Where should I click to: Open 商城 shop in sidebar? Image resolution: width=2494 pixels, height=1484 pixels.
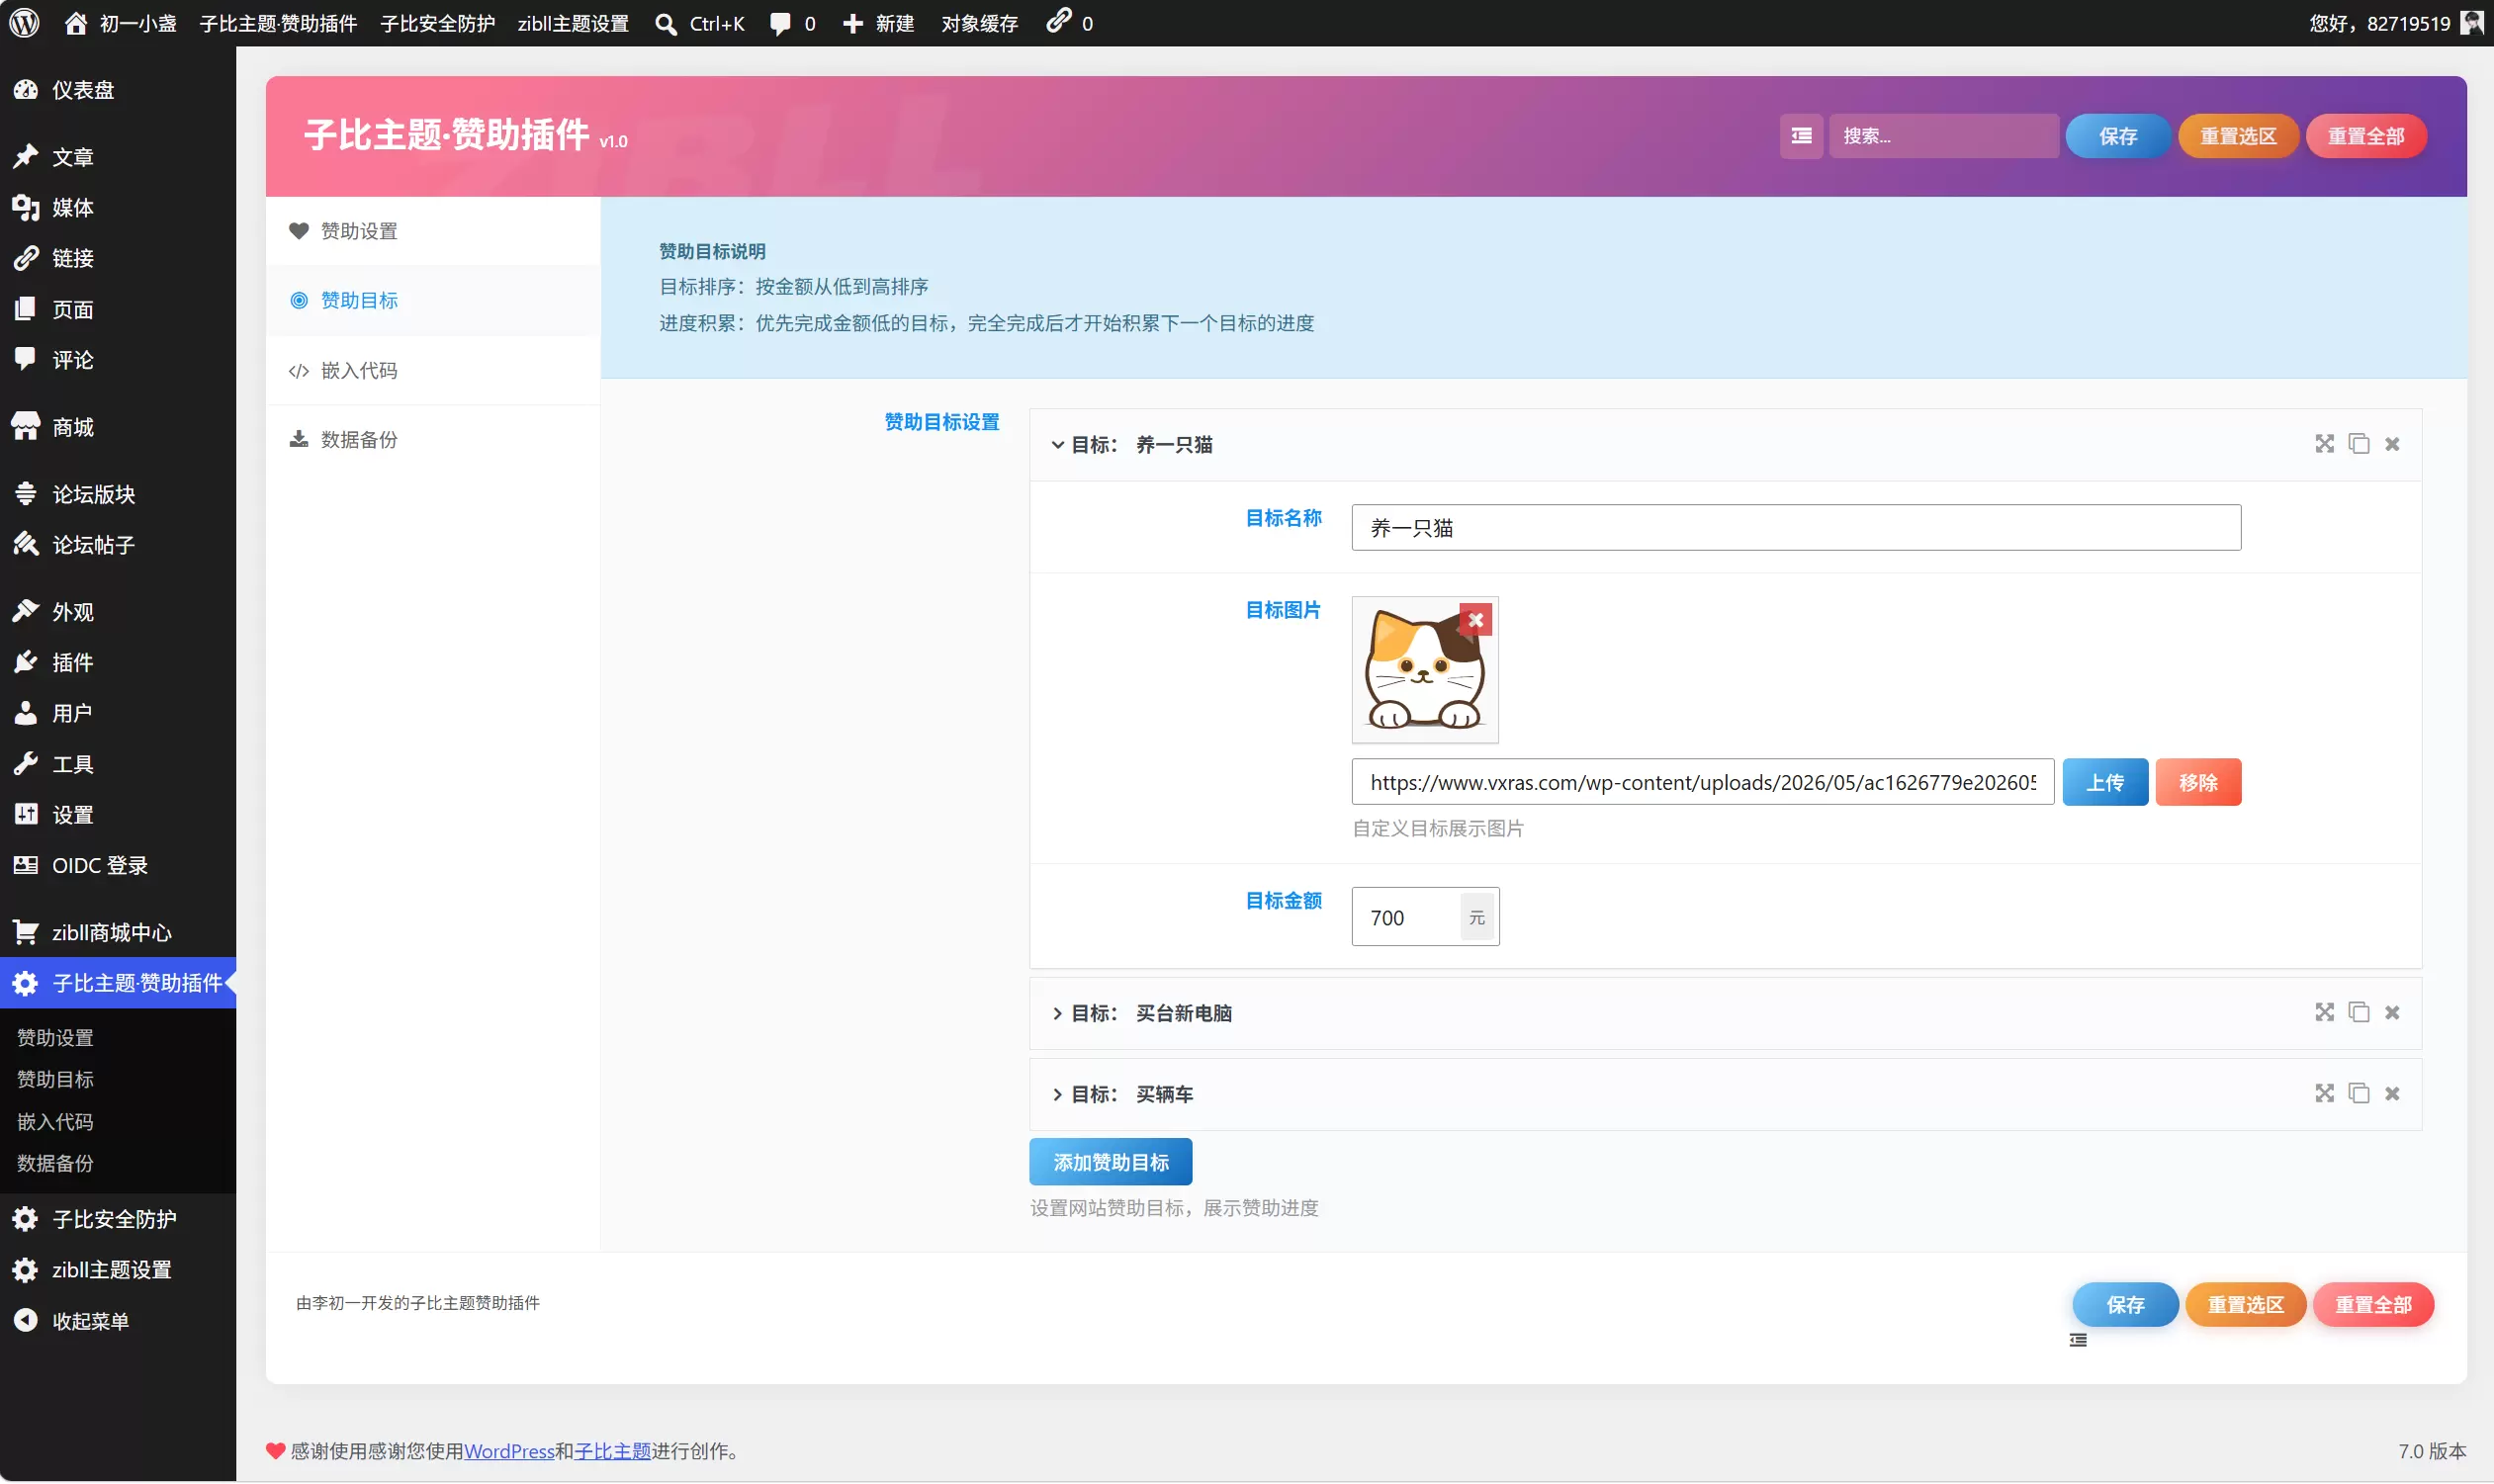click(x=118, y=427)
